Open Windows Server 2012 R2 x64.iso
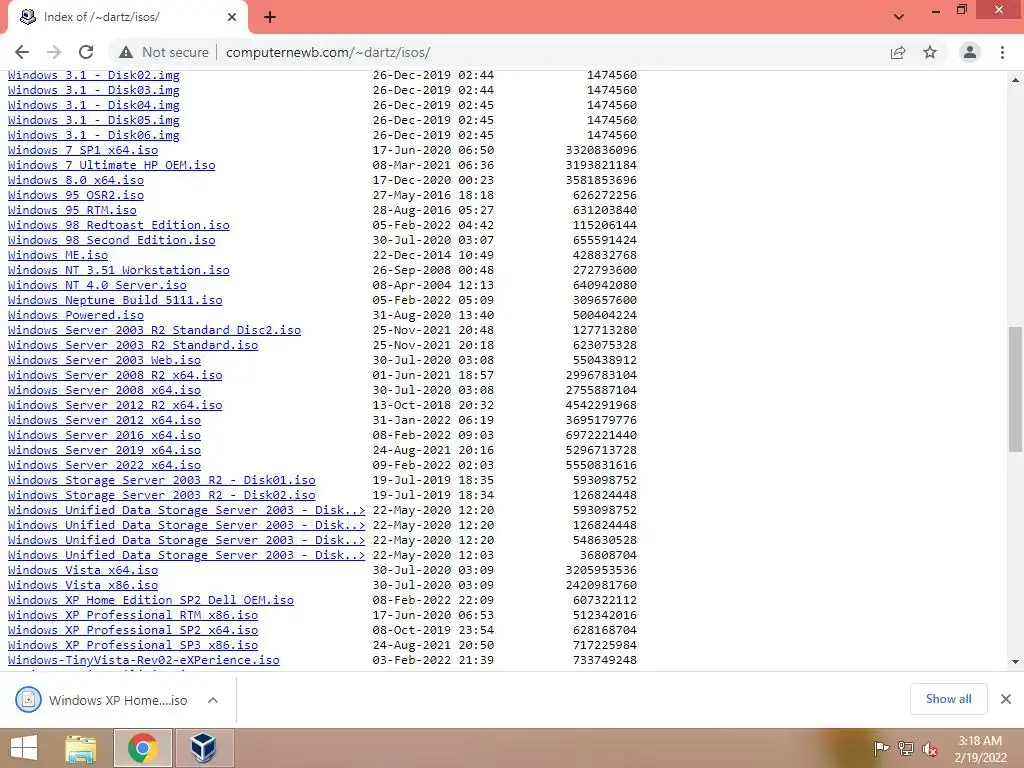This screenshot has height=768, width=1024. tap(115, 406)
